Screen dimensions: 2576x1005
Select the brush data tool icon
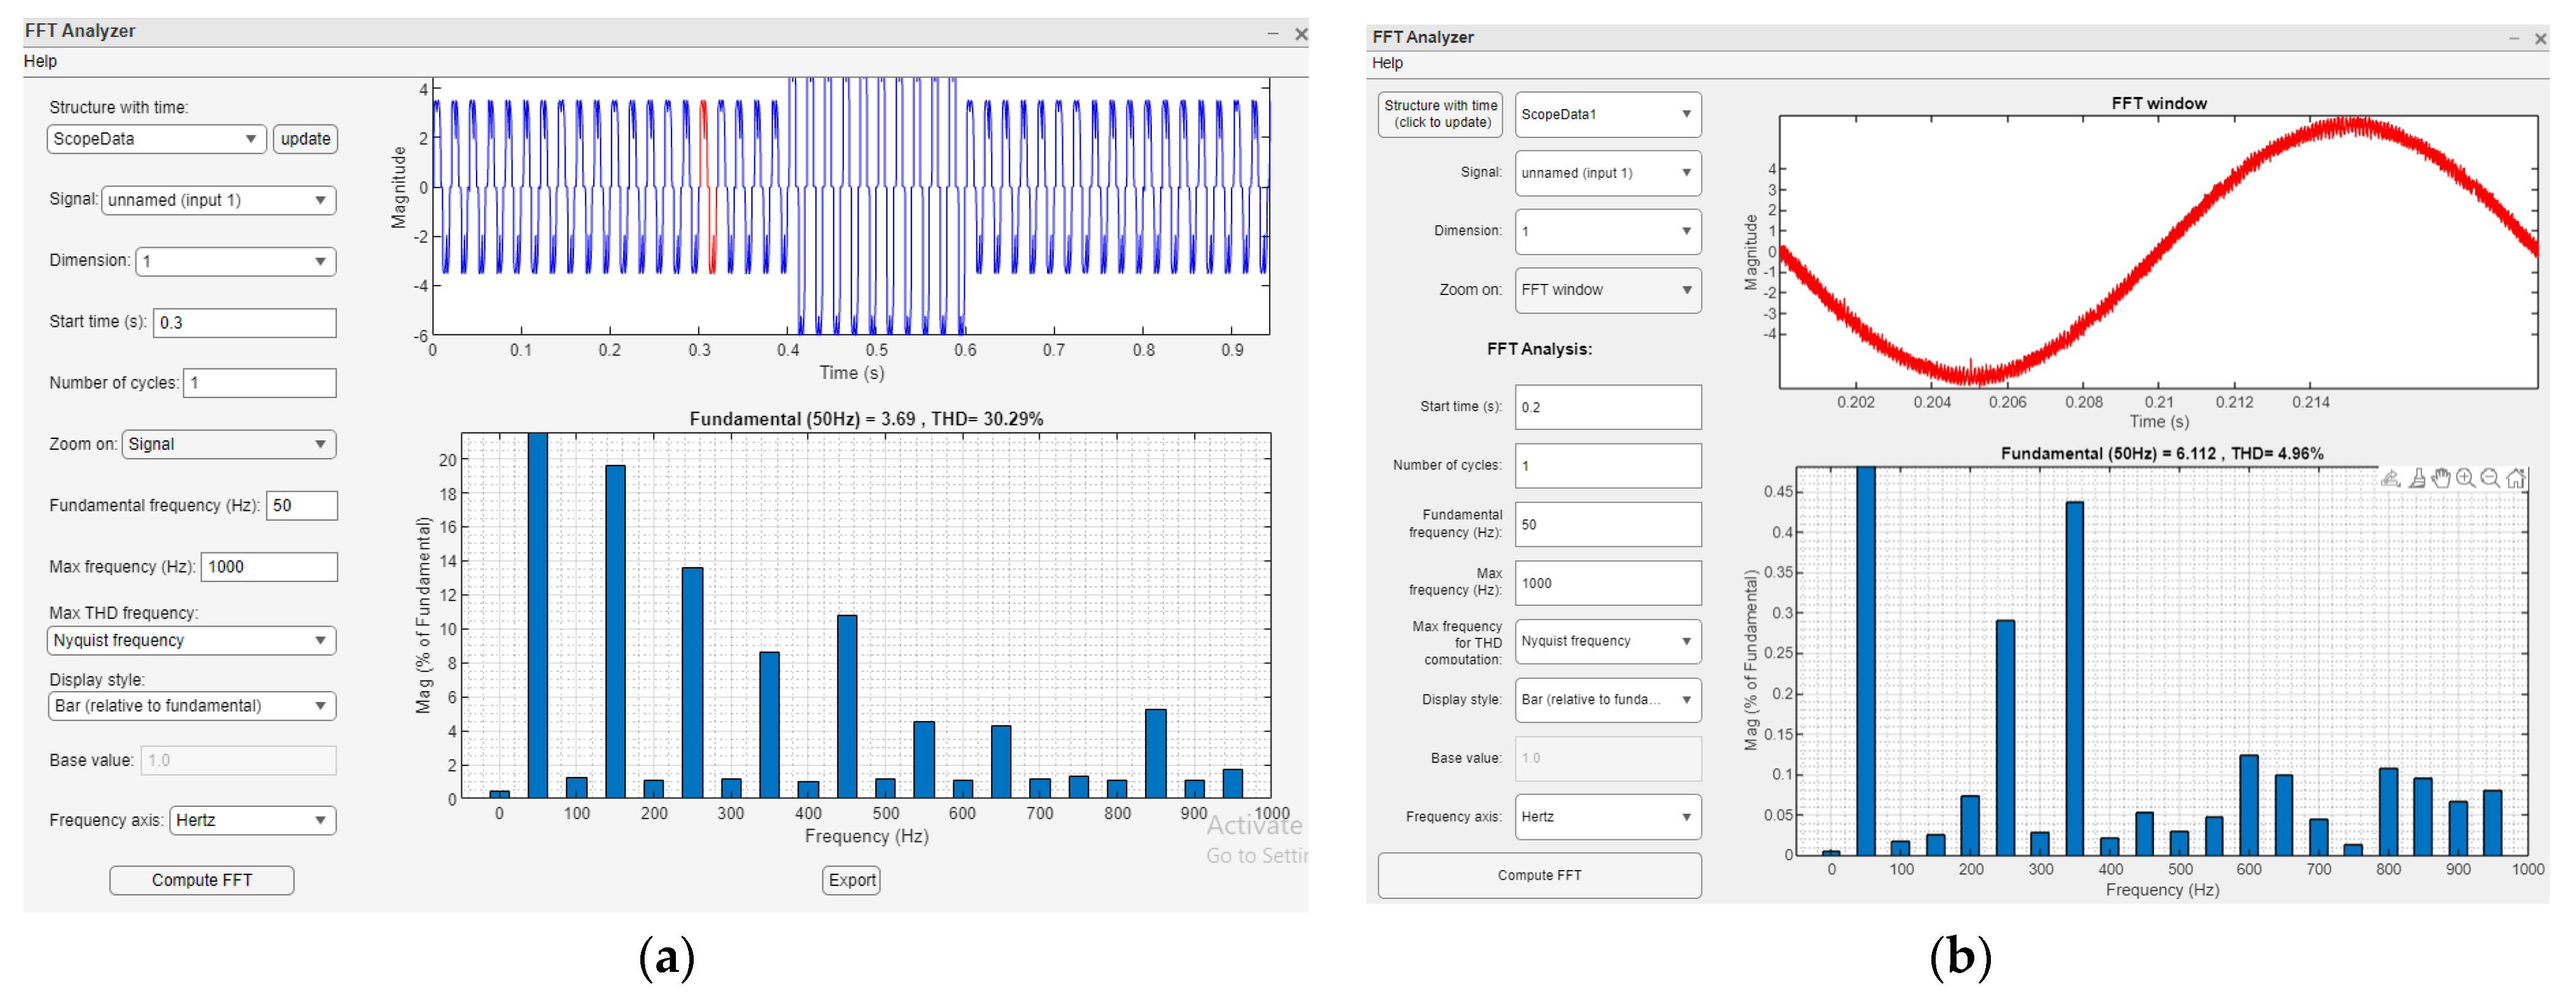(2416, 478)
